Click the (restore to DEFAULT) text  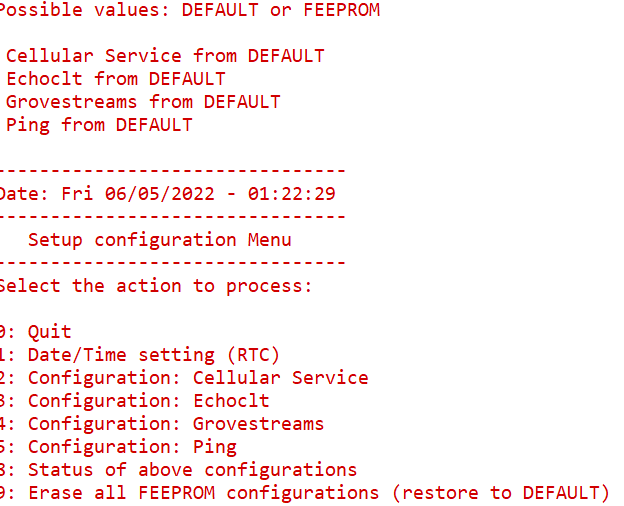(501, 493)
